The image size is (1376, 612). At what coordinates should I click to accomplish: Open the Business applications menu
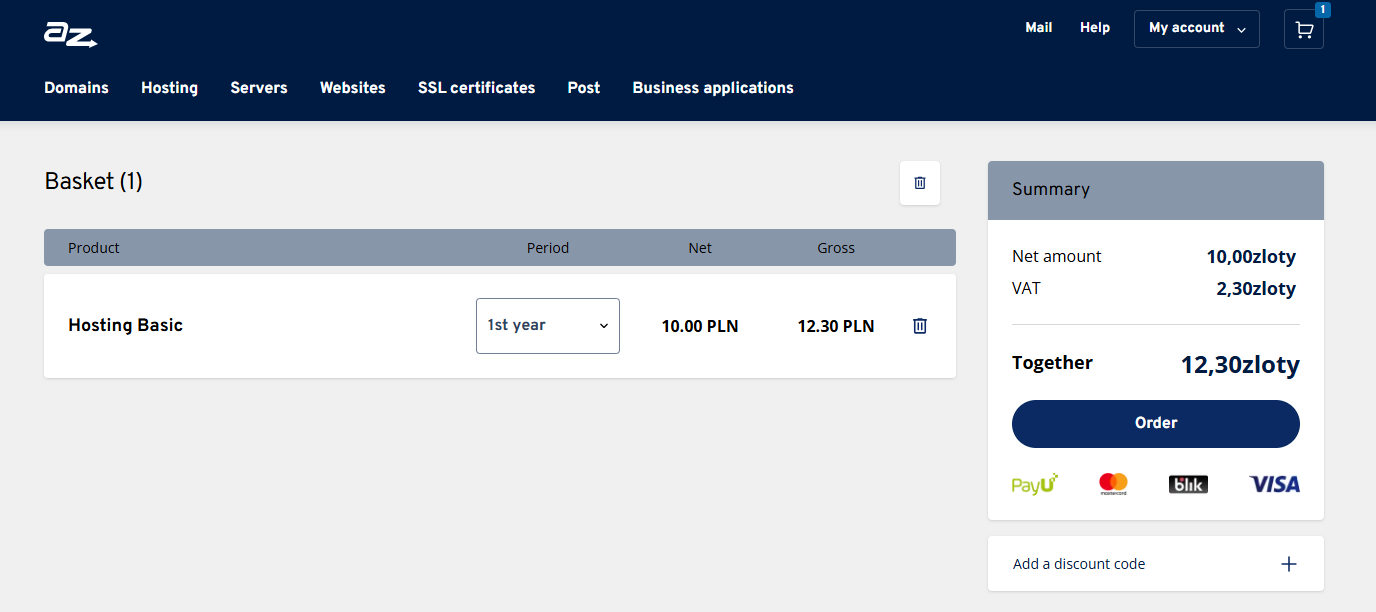click(x=713, y=88)
